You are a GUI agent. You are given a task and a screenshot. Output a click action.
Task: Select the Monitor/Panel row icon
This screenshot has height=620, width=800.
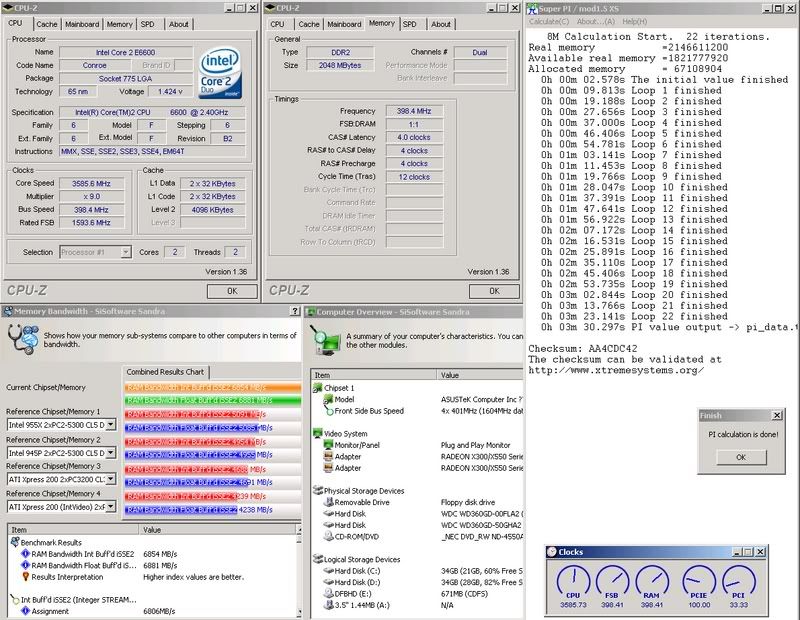tap(329, 445)
